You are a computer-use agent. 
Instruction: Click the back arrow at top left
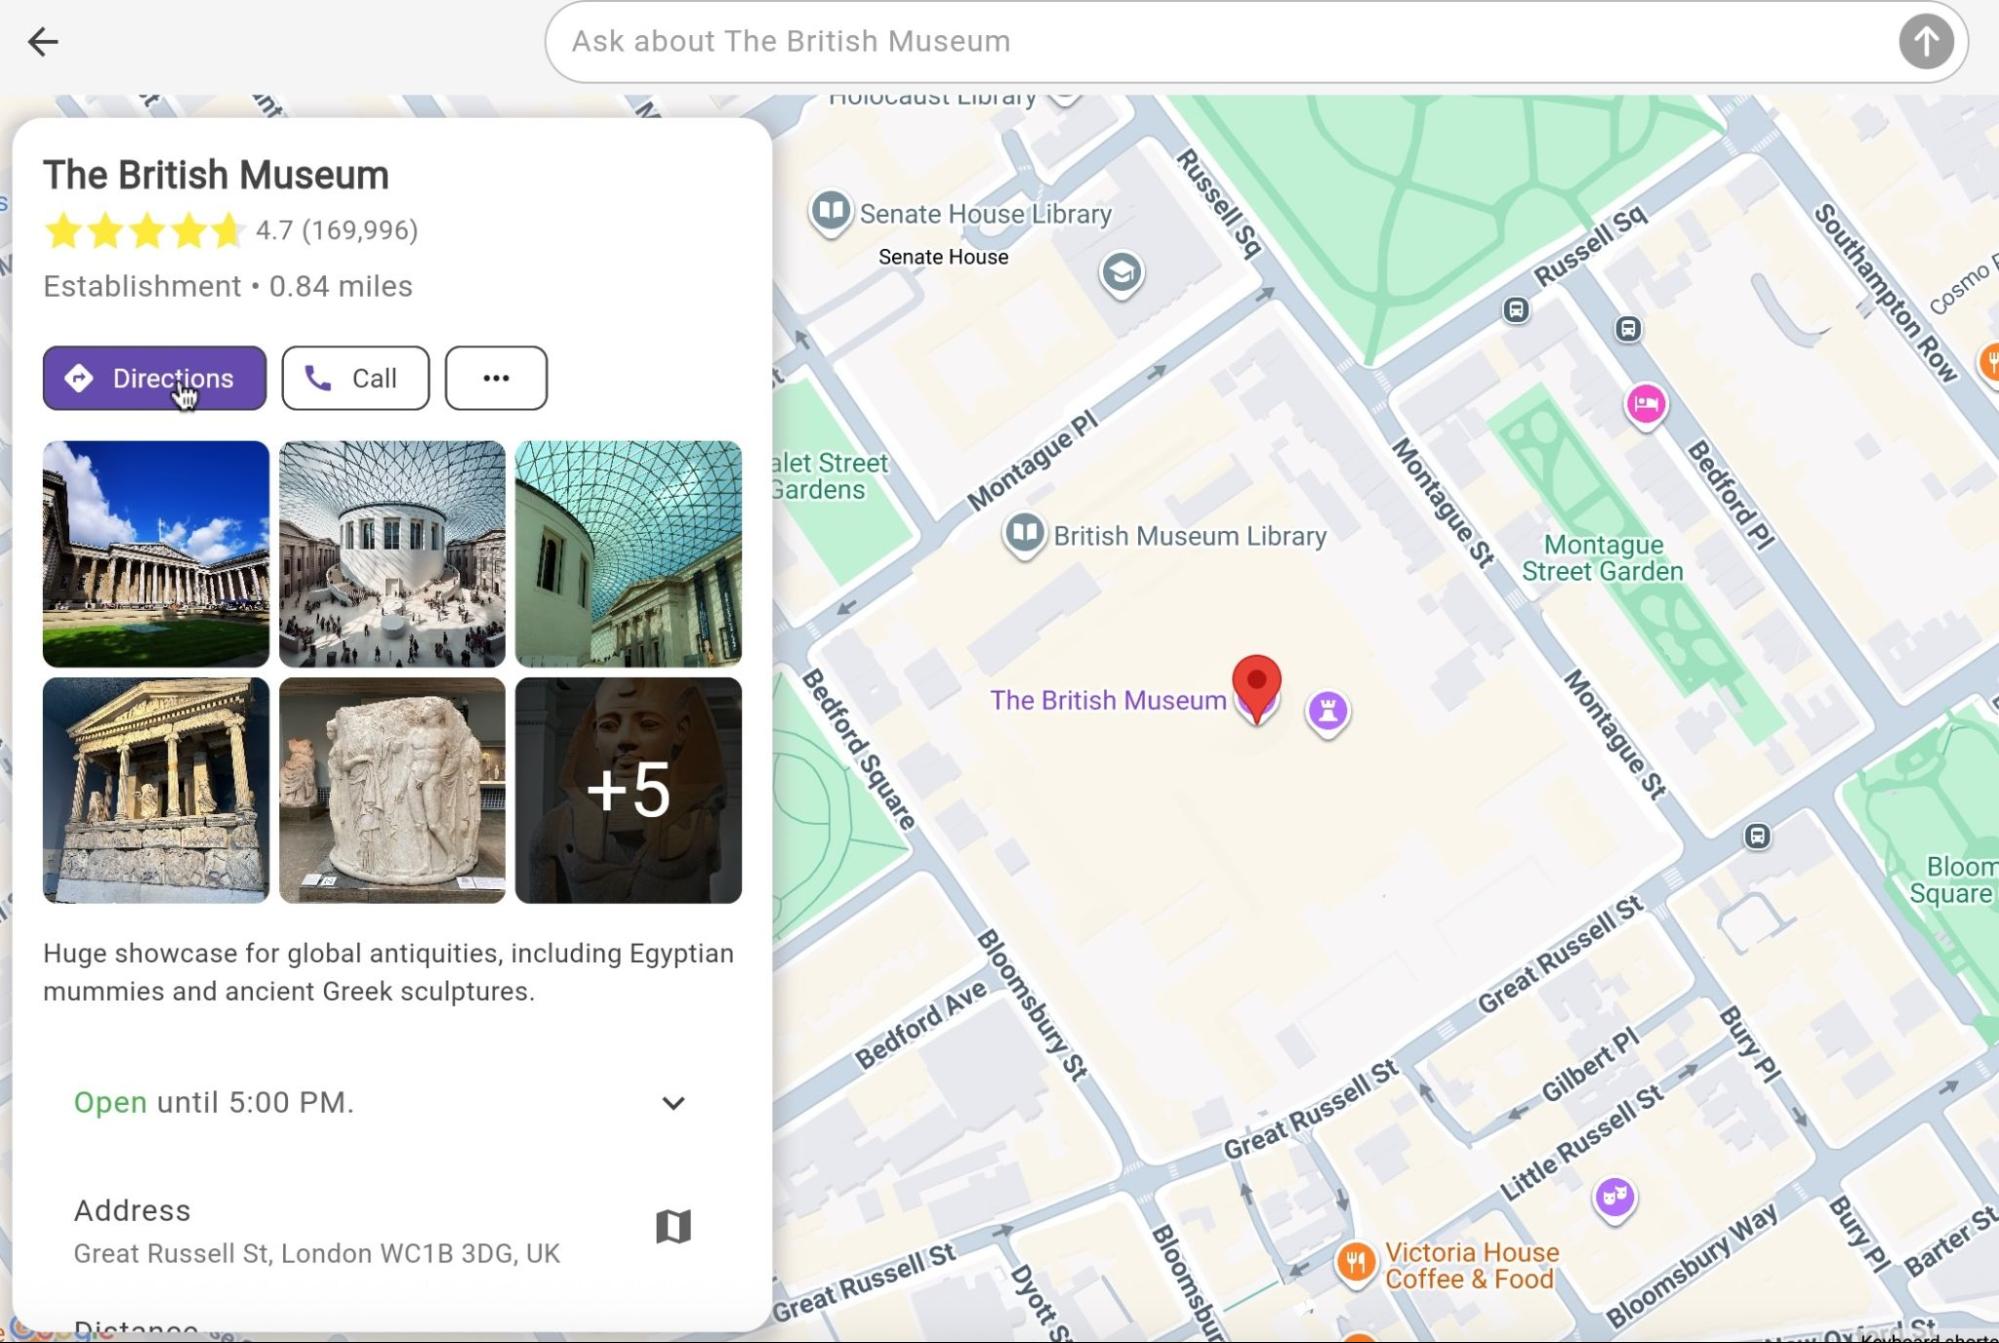click(42, 41)
